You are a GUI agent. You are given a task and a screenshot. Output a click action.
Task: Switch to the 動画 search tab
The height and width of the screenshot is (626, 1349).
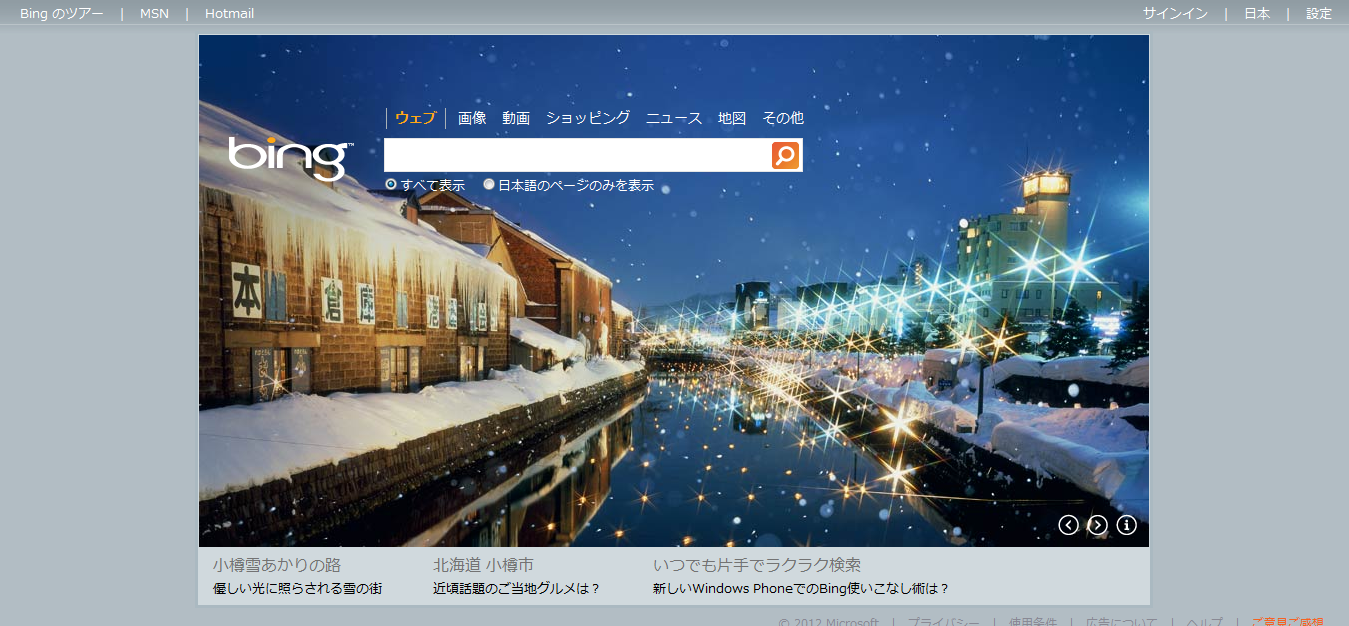click(x=516, y=118)
